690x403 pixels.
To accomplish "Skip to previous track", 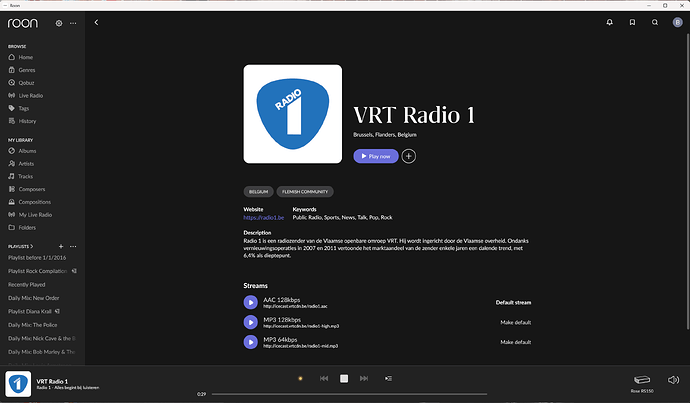I will [324, 378].
